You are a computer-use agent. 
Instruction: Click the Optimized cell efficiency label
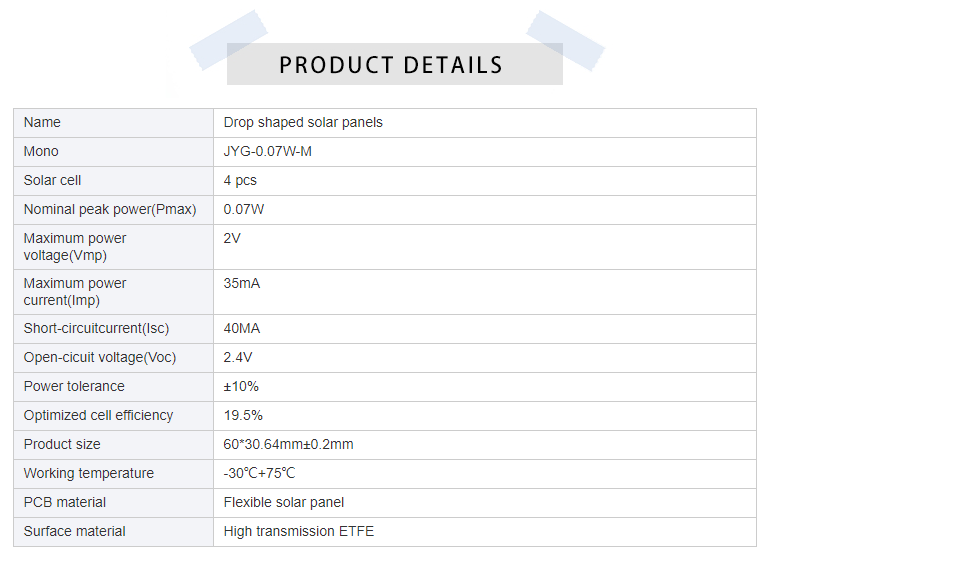98,416
